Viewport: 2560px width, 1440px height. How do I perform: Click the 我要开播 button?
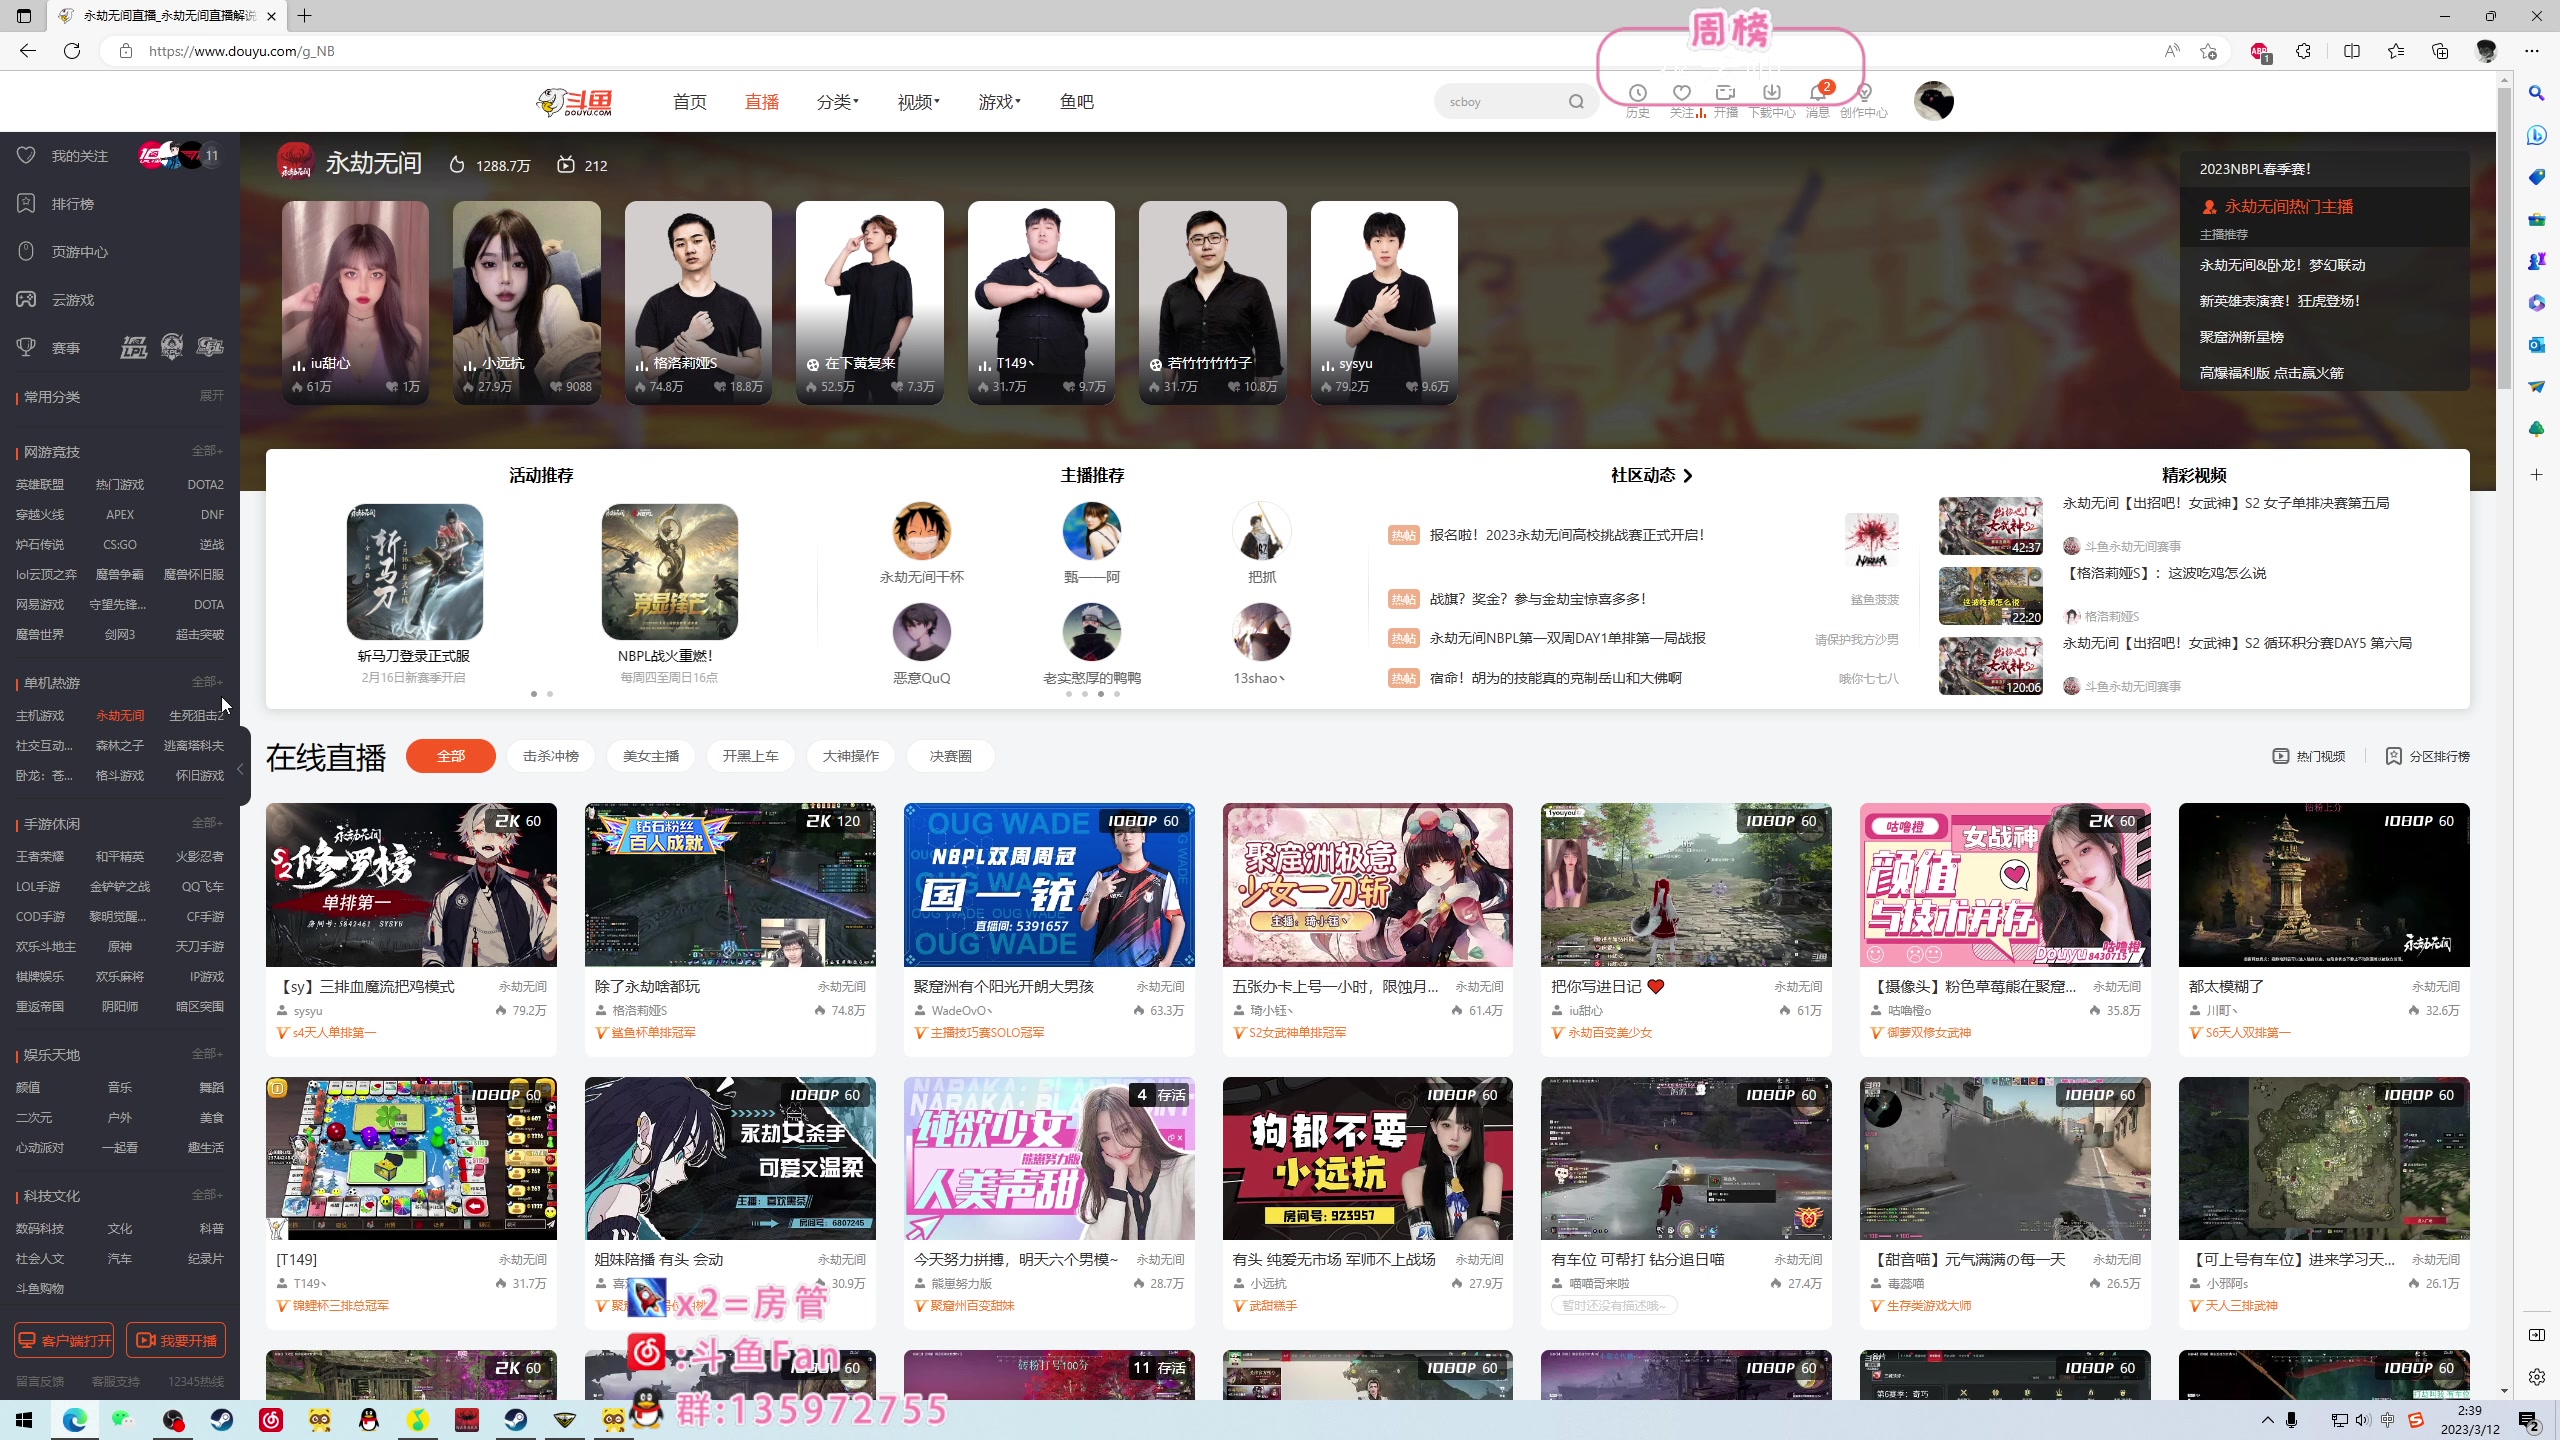tap(177, 1340)
